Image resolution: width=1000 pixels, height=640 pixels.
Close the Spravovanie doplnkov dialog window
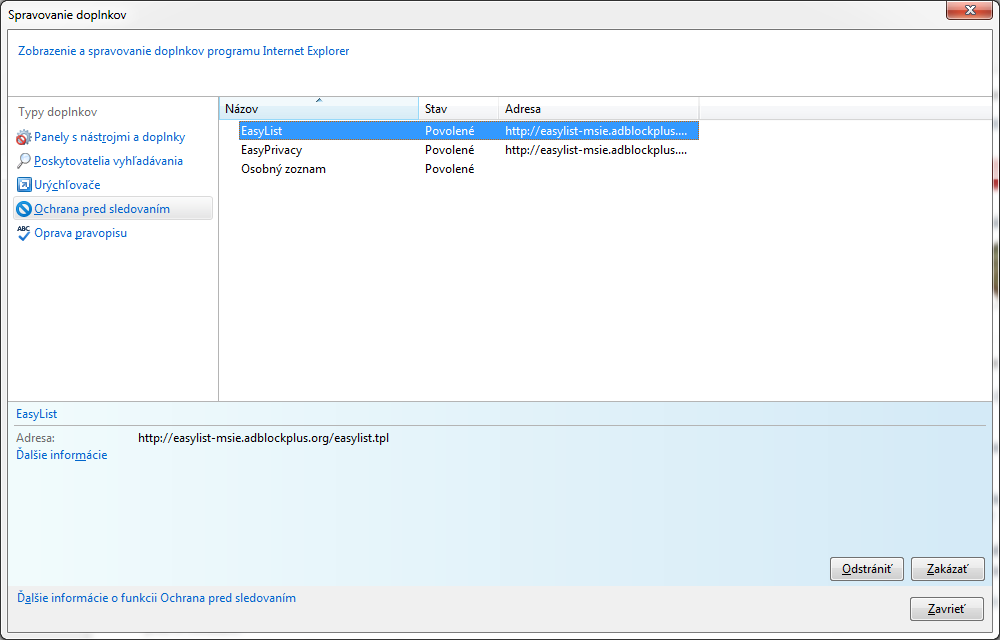966,12
